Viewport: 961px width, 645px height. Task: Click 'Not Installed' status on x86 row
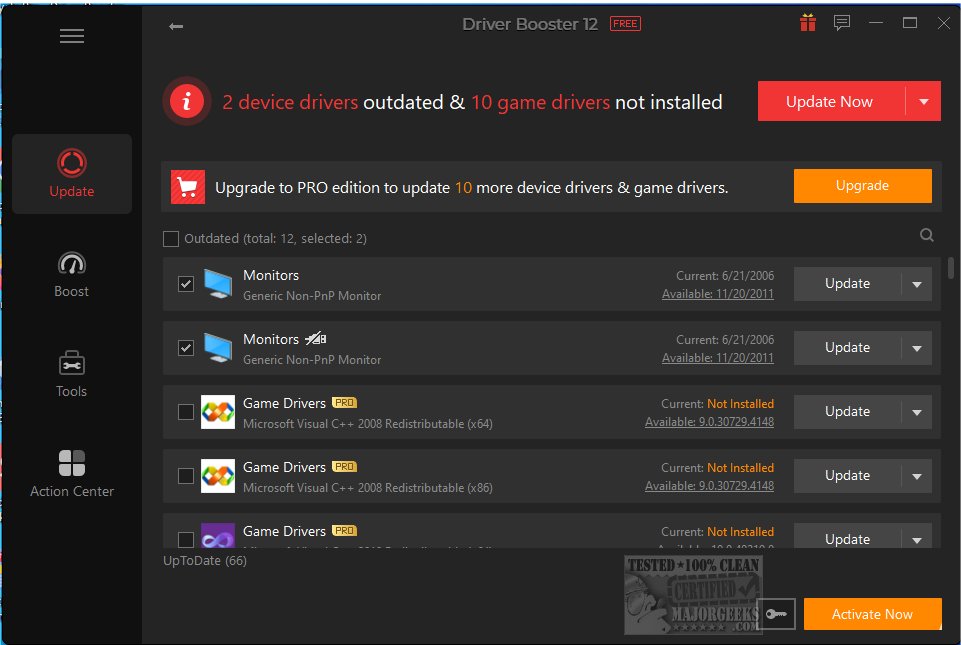click(x=740, y=468)
